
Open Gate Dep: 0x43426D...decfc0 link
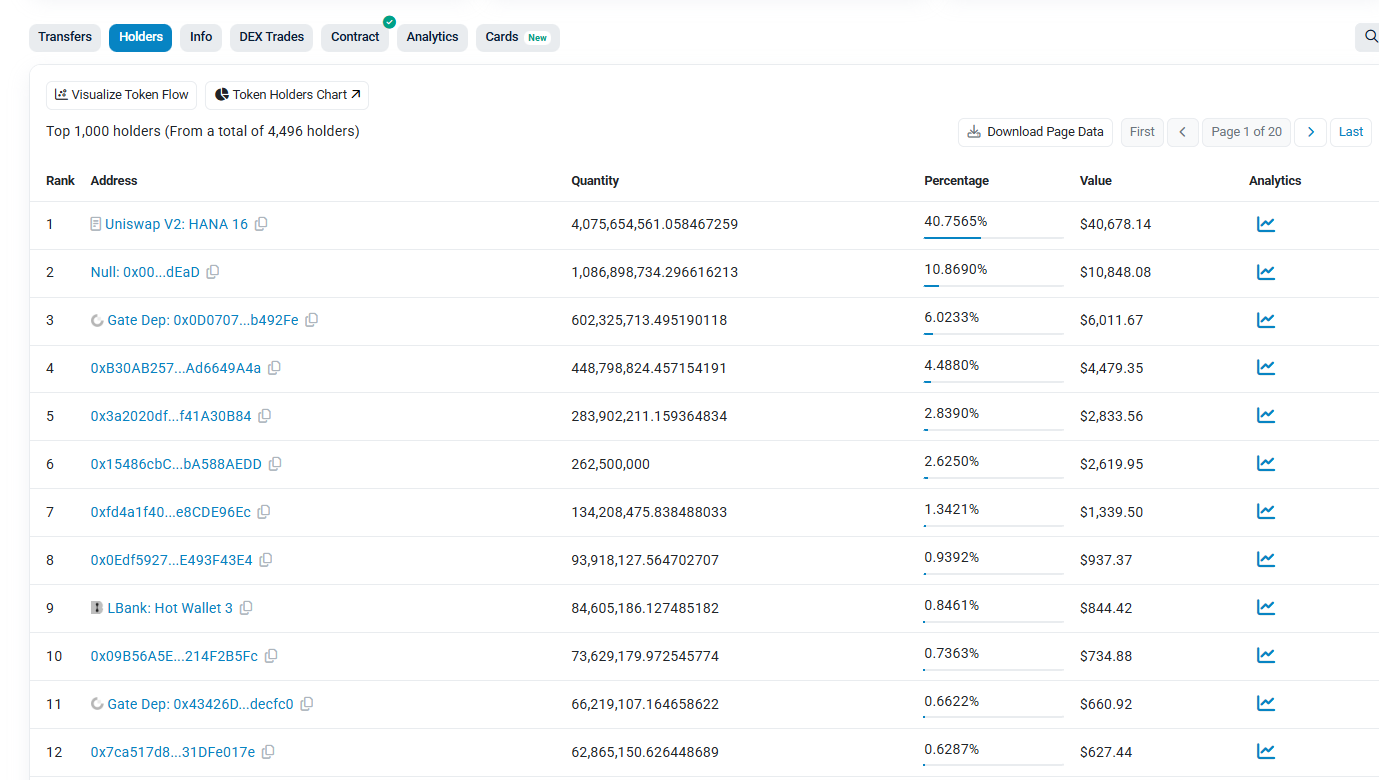coord(201,704)
